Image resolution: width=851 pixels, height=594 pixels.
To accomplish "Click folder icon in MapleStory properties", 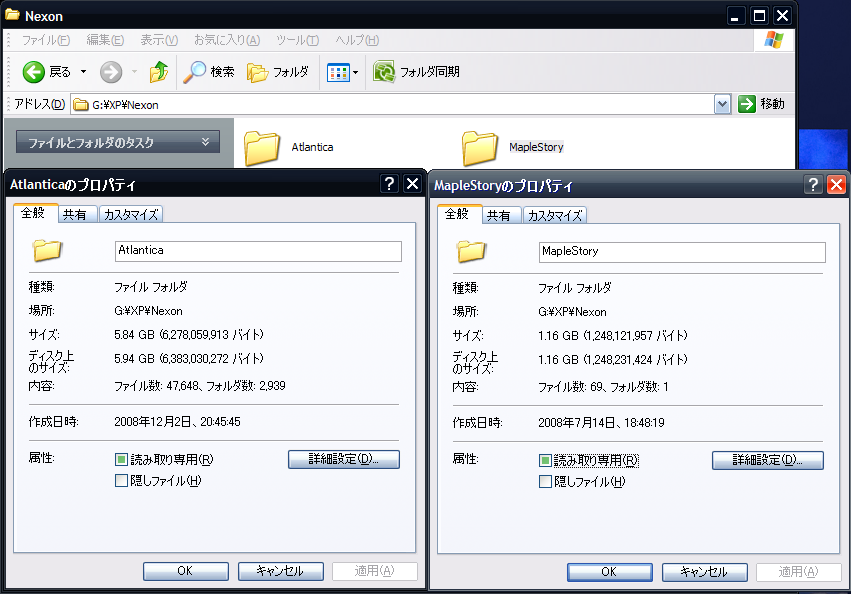I will [x=471, y=251].
